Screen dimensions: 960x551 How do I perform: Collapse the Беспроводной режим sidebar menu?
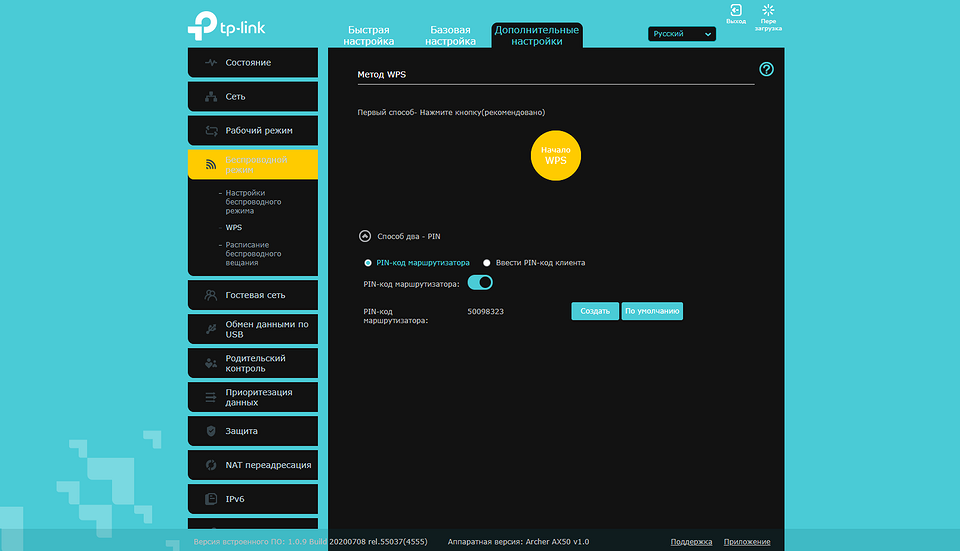click(252, 165)
